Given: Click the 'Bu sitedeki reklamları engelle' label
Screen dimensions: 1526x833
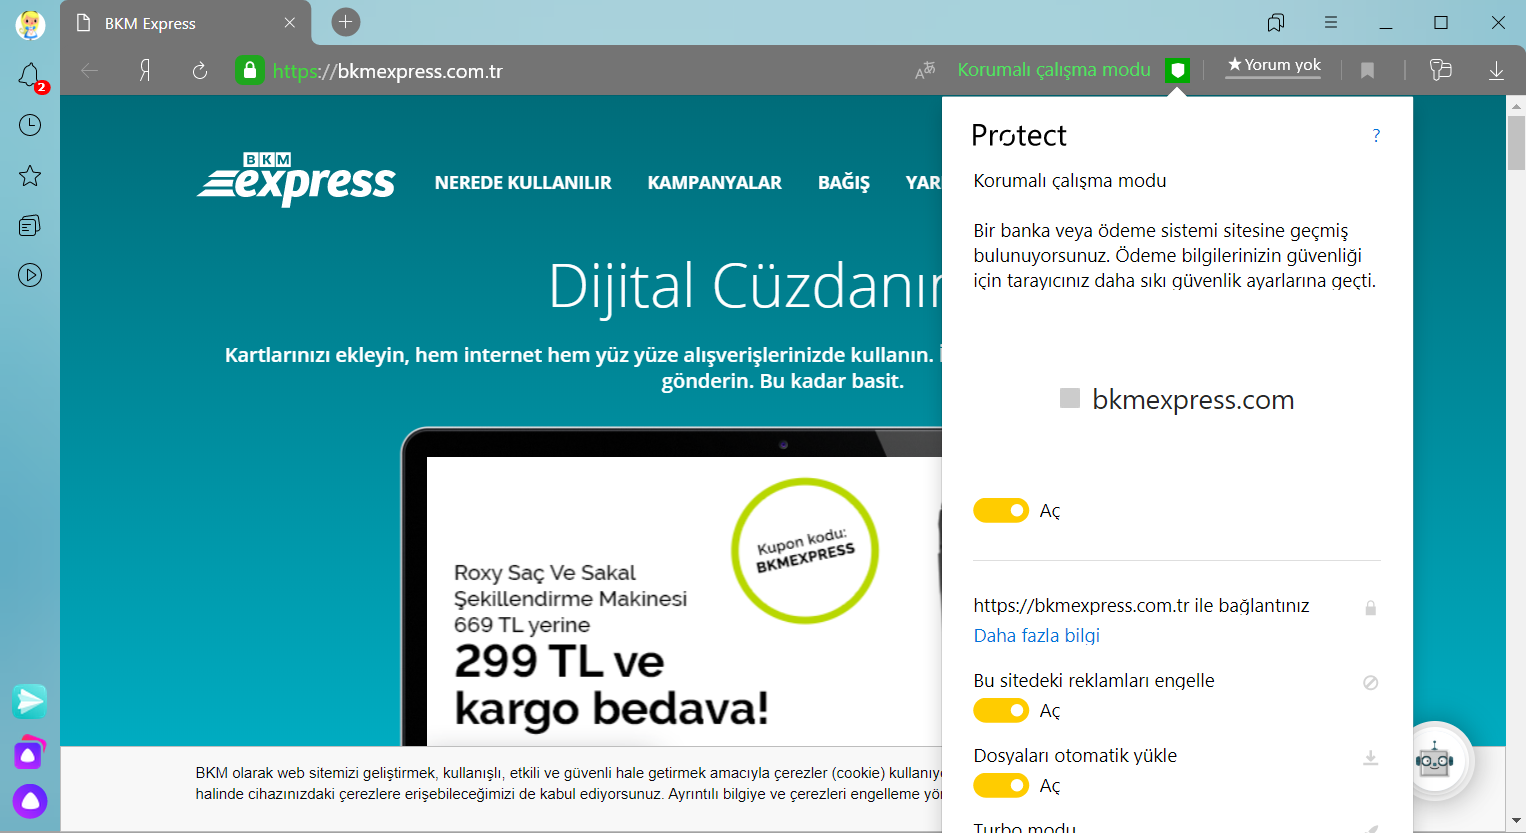Looking at the screenshot, I should (x=1094, y=681).
